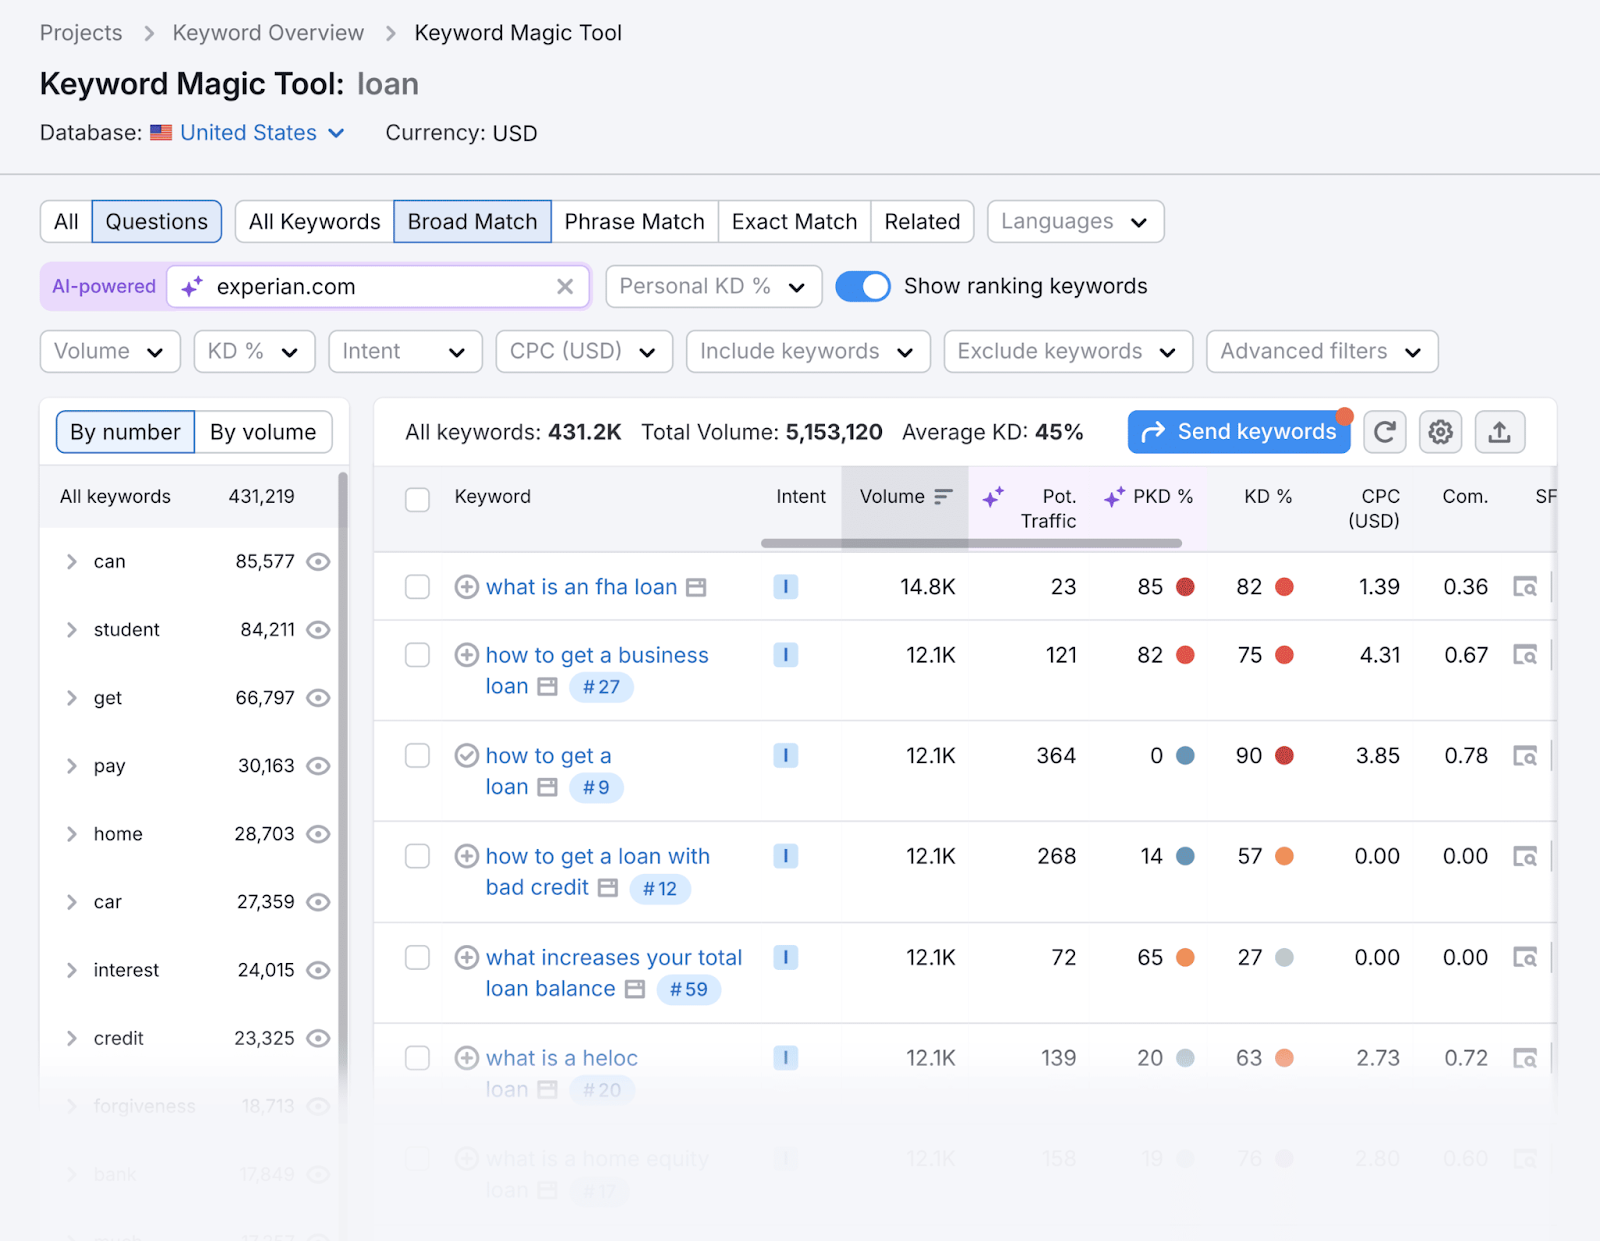Click the plus icon beside what is an fha loan
The image size is (1600, 1241).
pyautogui.click(x=466, y=587)
